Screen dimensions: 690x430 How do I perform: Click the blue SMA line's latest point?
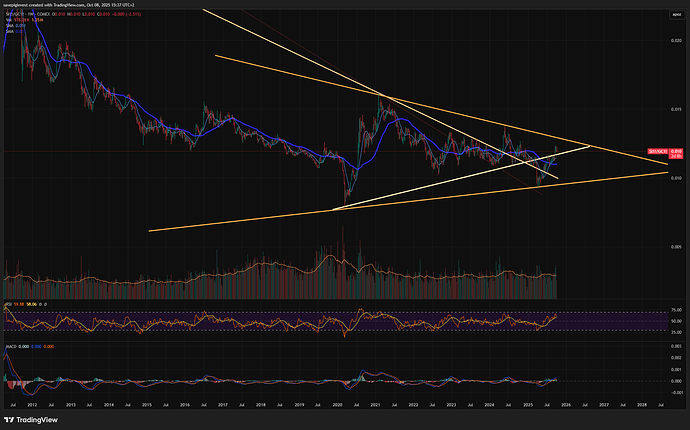tap(556, 162)
